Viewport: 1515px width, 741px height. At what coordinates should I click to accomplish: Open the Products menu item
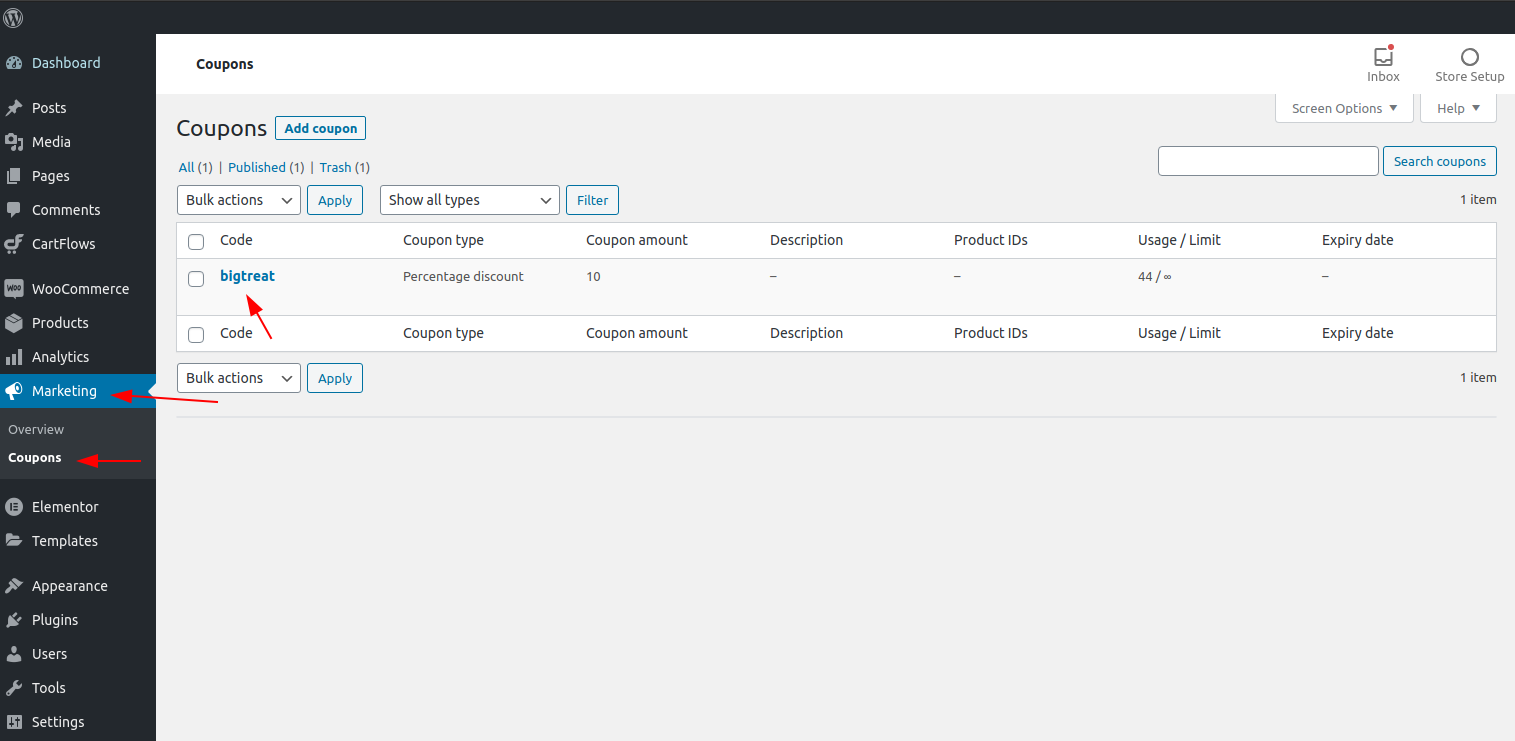pyautogui.click(x=60, y=323)
